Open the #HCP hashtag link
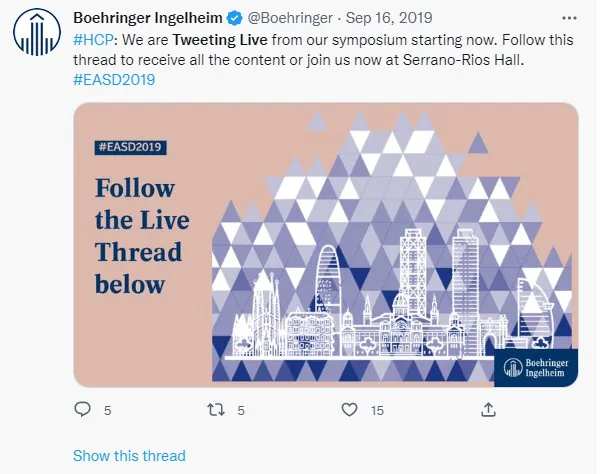The width and height of the screenshot is (614, 474). (92, 38)
